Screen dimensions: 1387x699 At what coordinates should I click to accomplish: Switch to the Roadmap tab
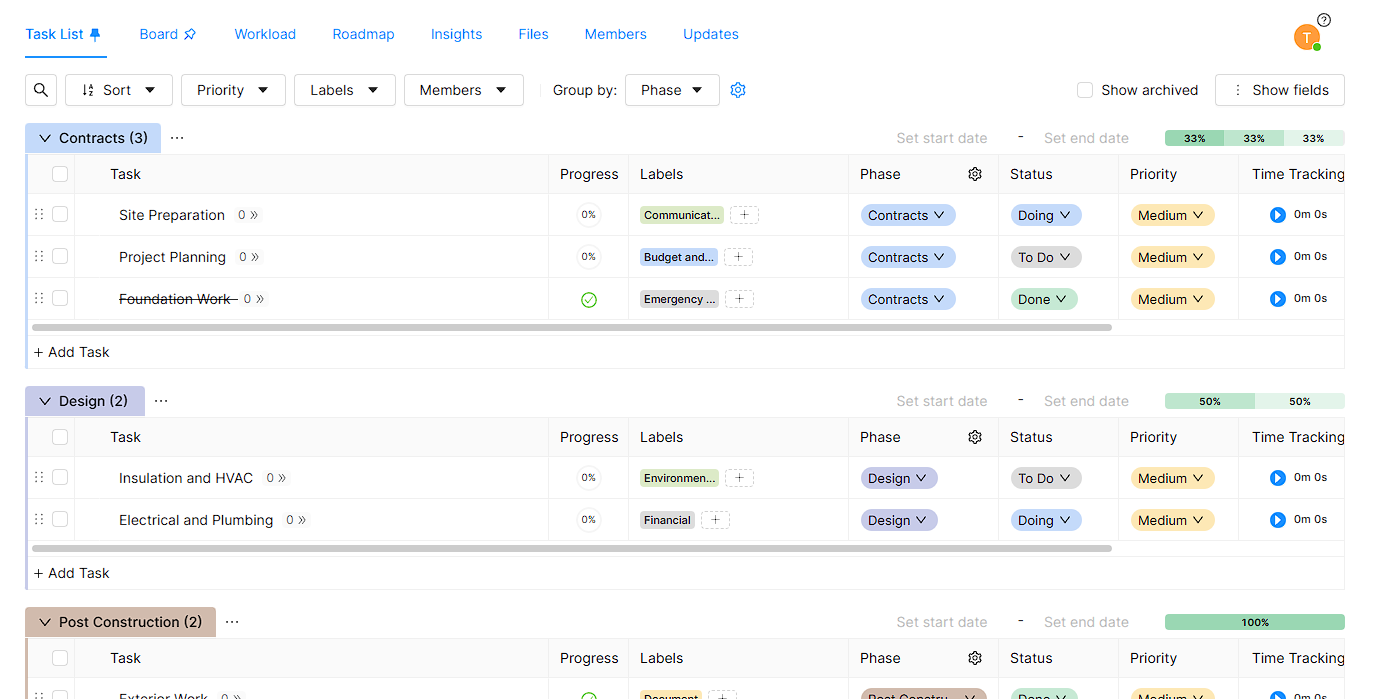tap(363, 34)
